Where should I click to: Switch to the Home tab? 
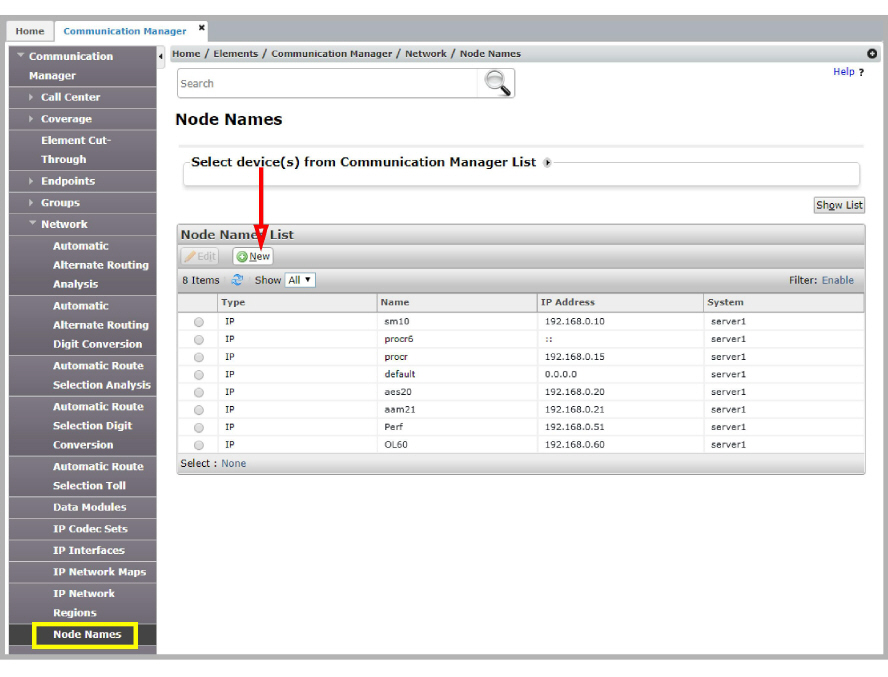[30, 31]
